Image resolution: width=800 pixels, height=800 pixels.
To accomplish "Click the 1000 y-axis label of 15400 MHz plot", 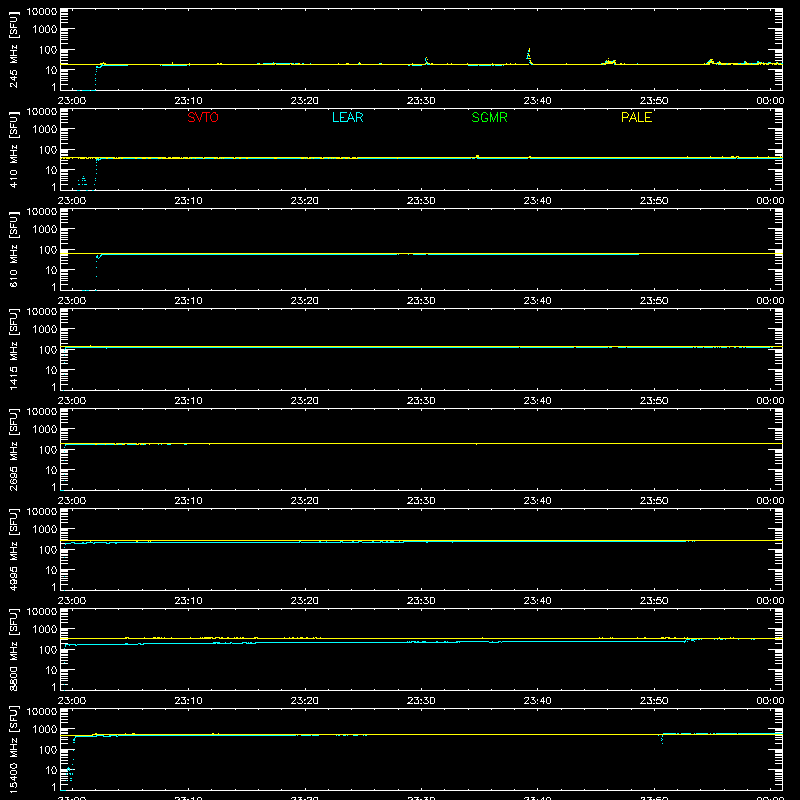I will tap(45, 730).
